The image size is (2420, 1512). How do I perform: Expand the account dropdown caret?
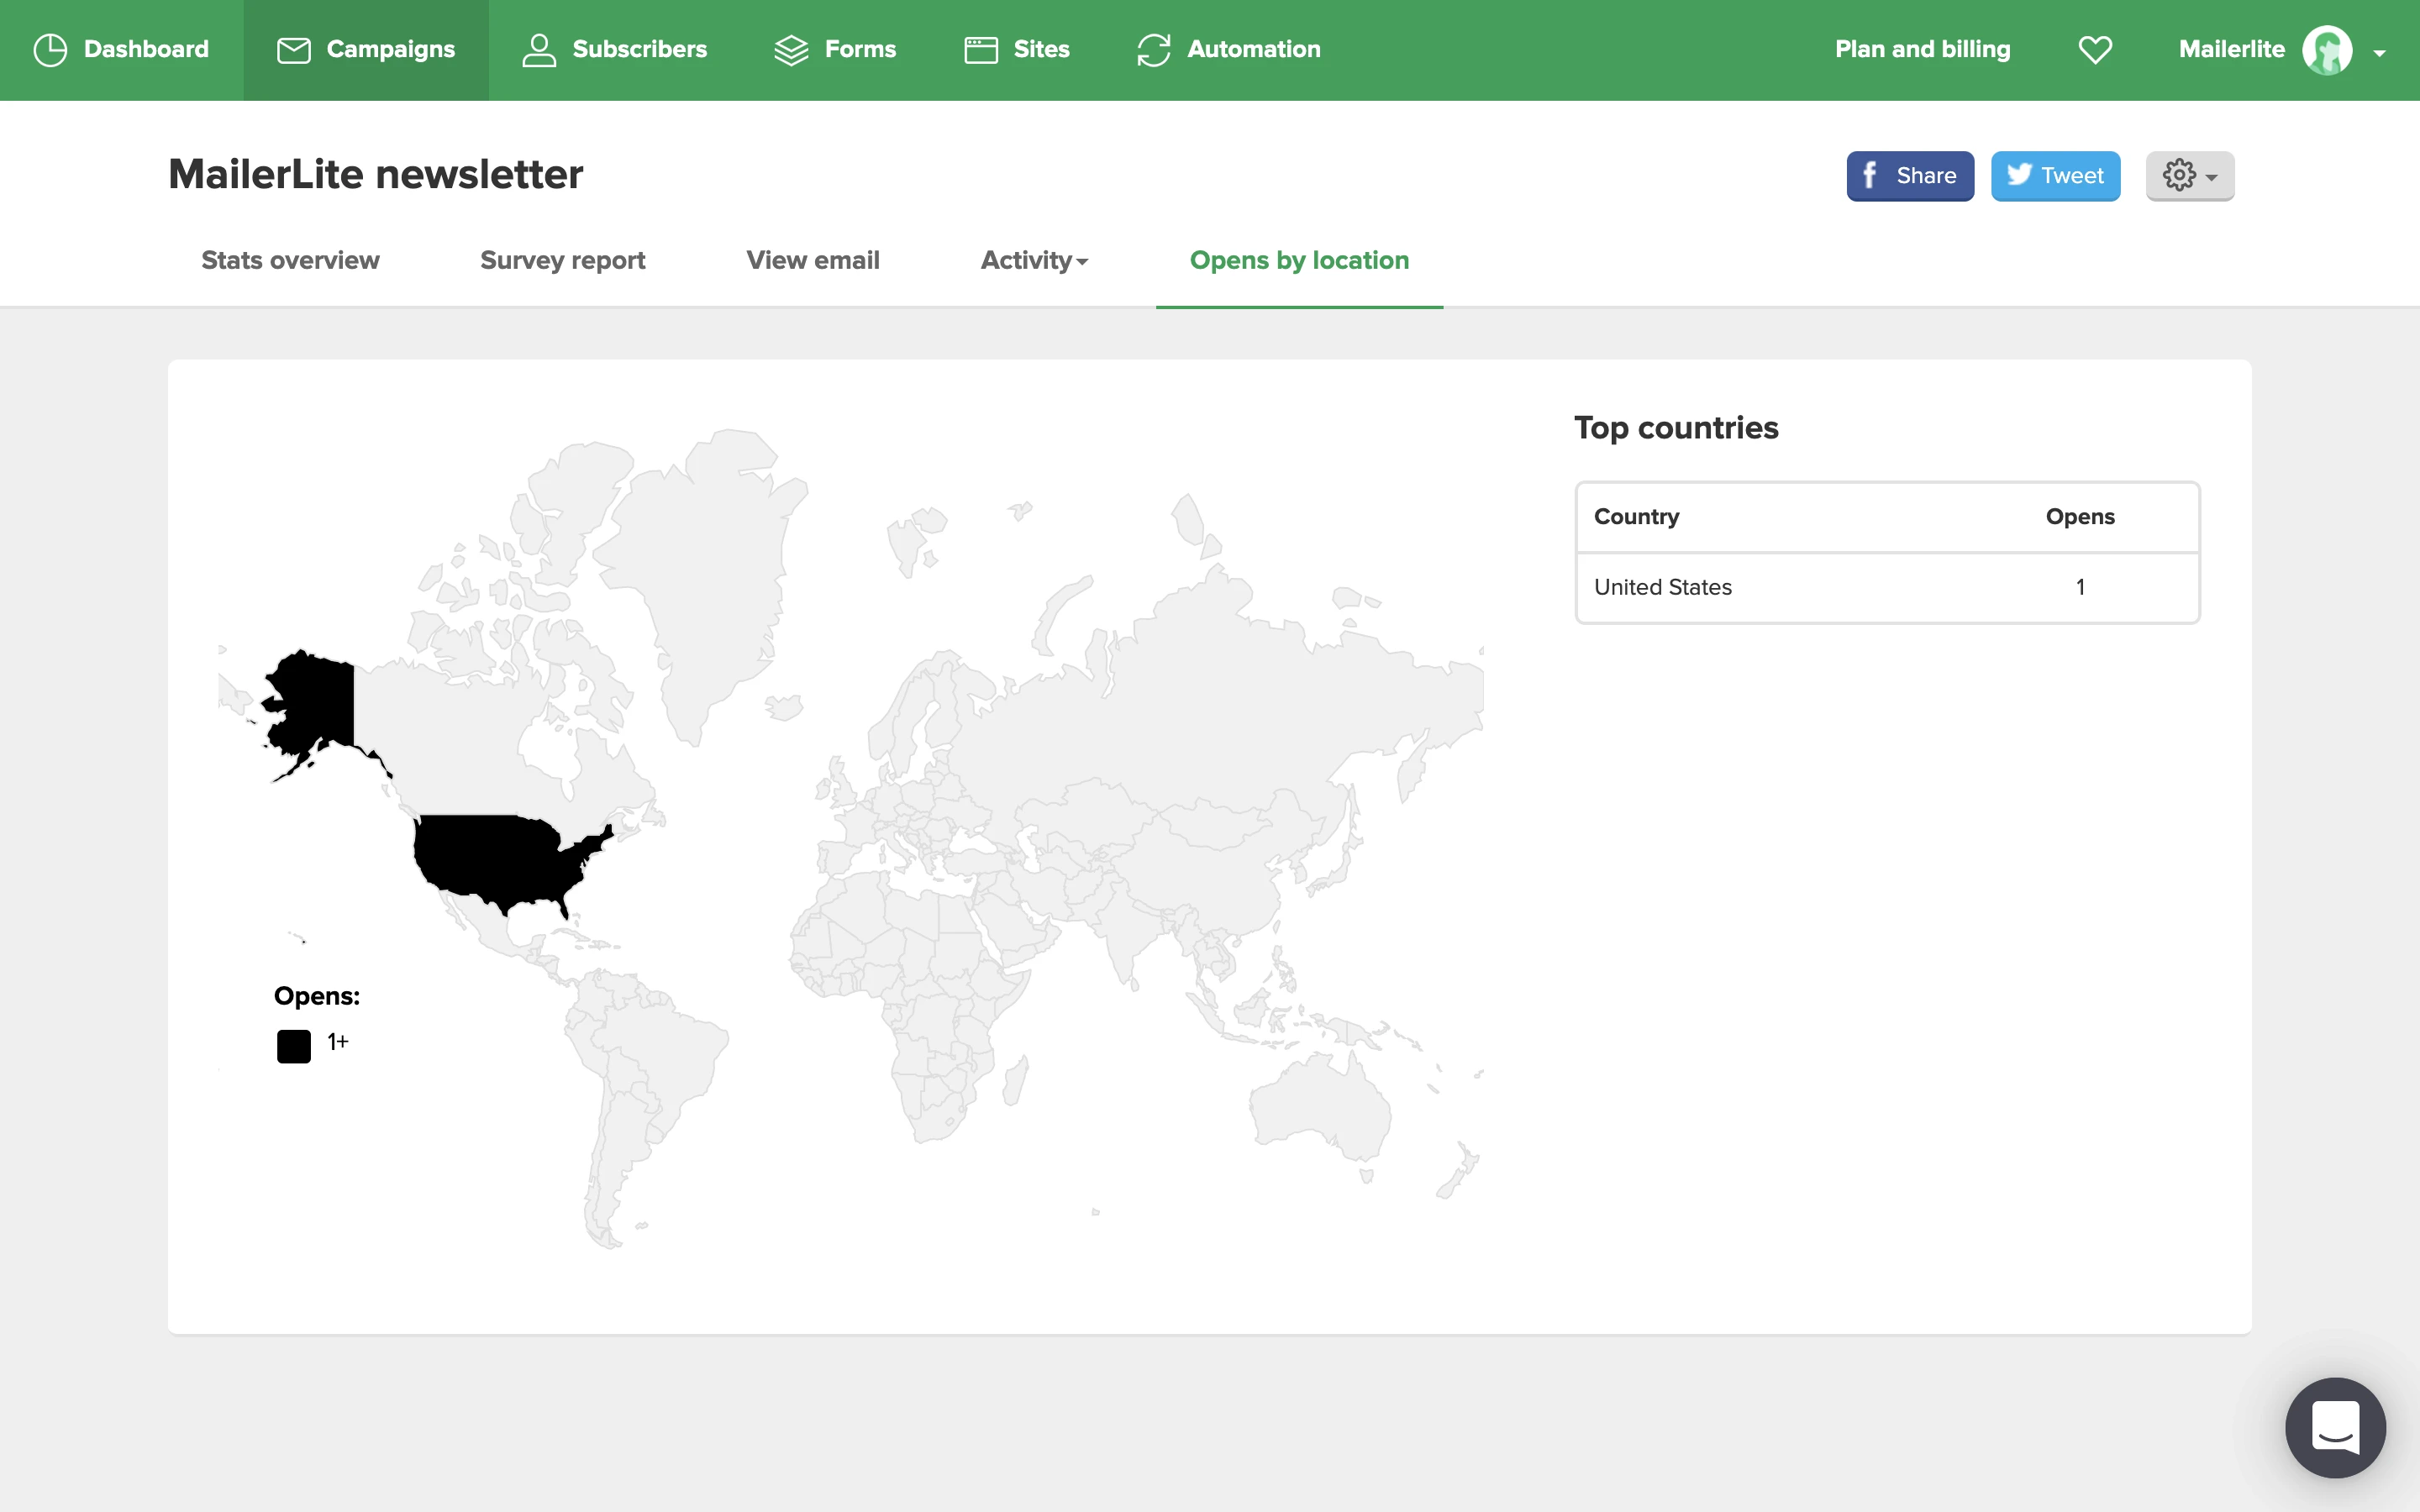pyautogui.click(x=2380, y=53)
